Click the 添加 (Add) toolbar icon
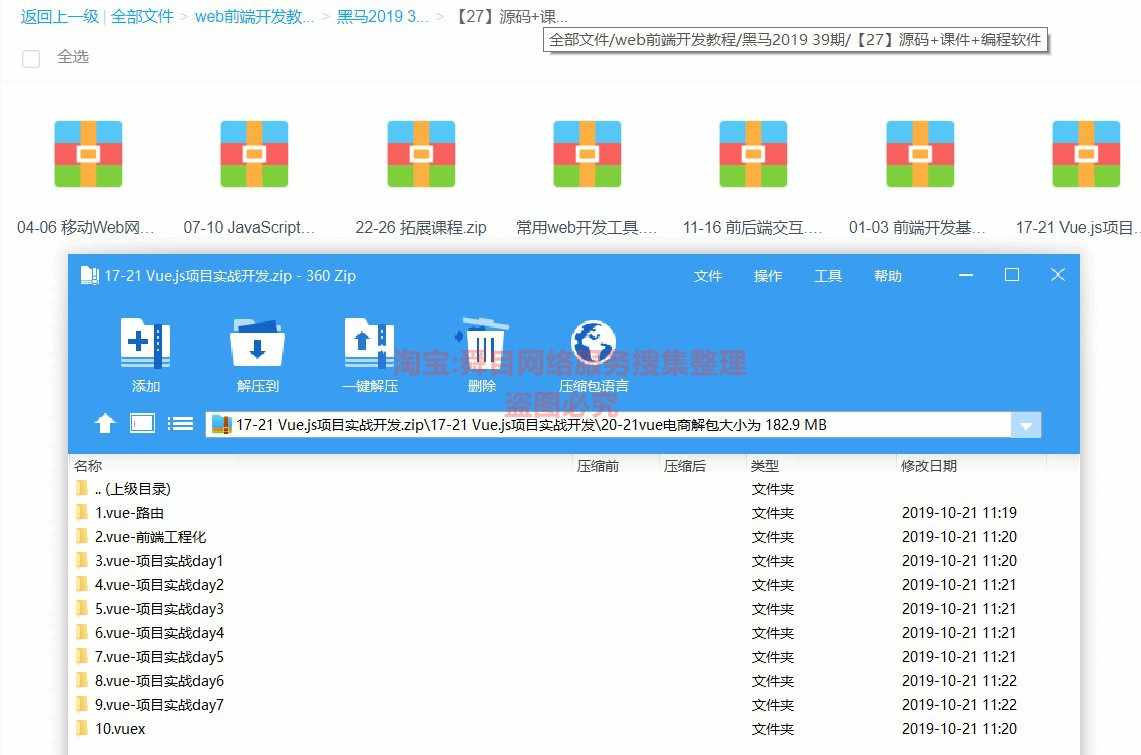The height and width of the screenshot is (755, 1141). (146, 343)
